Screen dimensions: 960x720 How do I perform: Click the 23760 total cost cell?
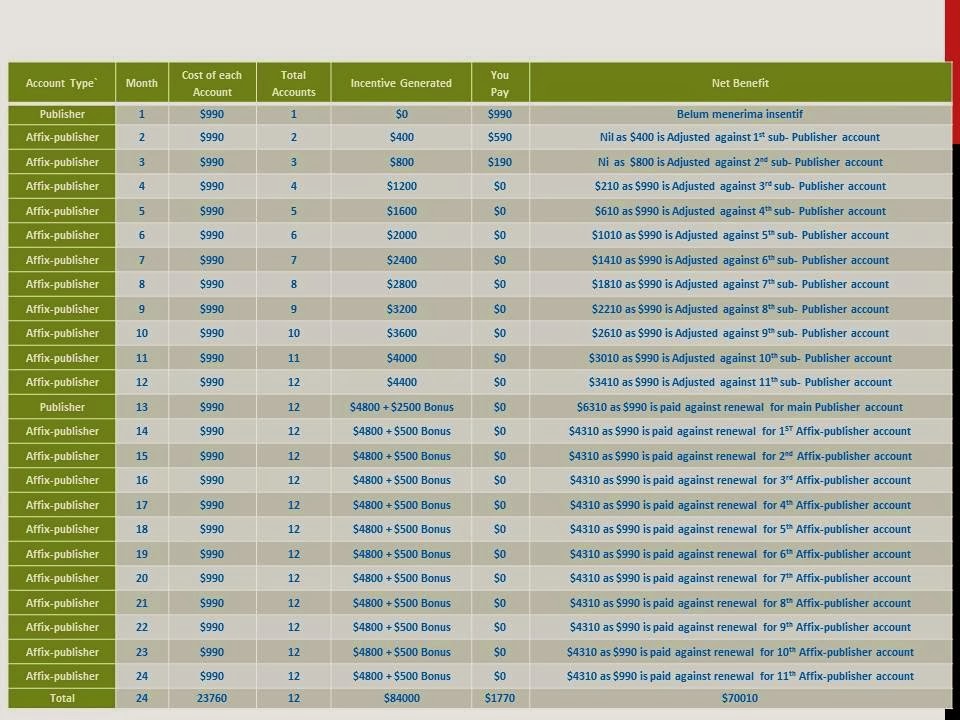[212, 698]
